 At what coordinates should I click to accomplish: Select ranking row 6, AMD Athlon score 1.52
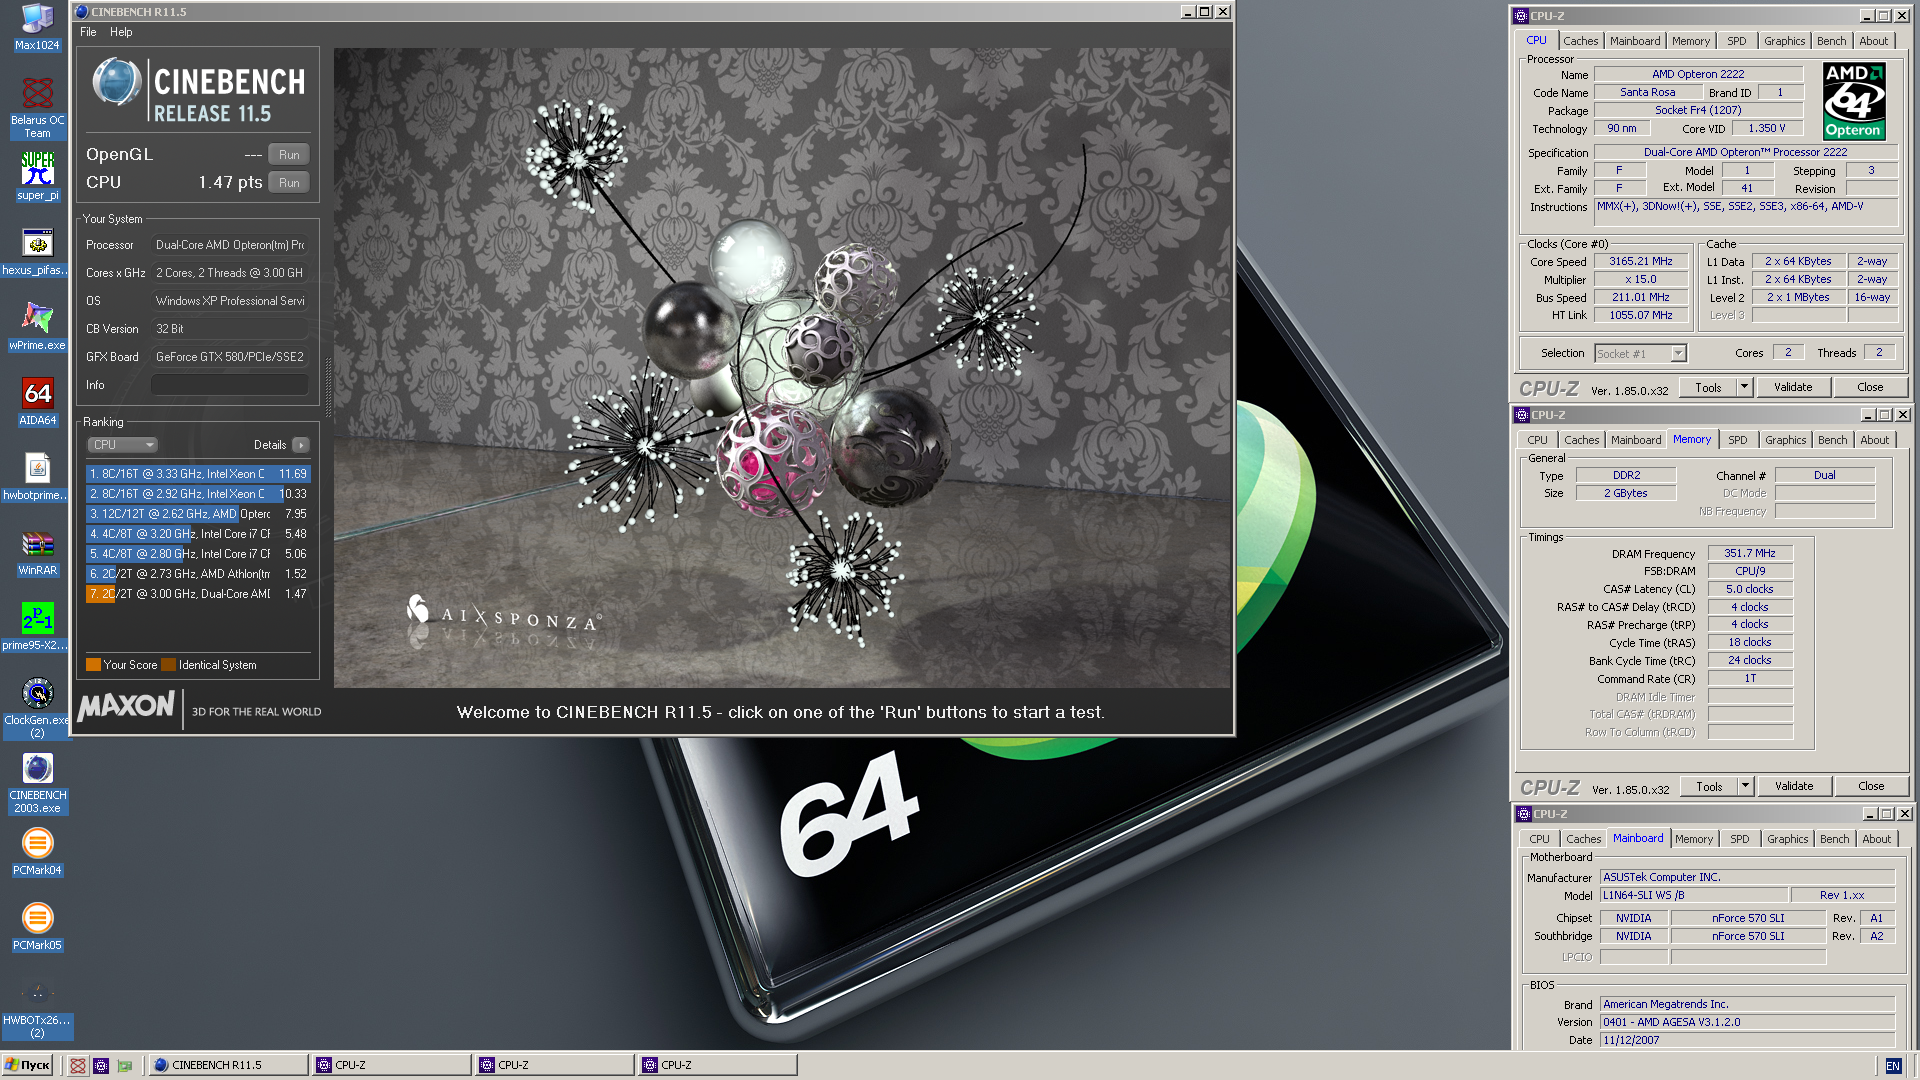click(198, 574)
